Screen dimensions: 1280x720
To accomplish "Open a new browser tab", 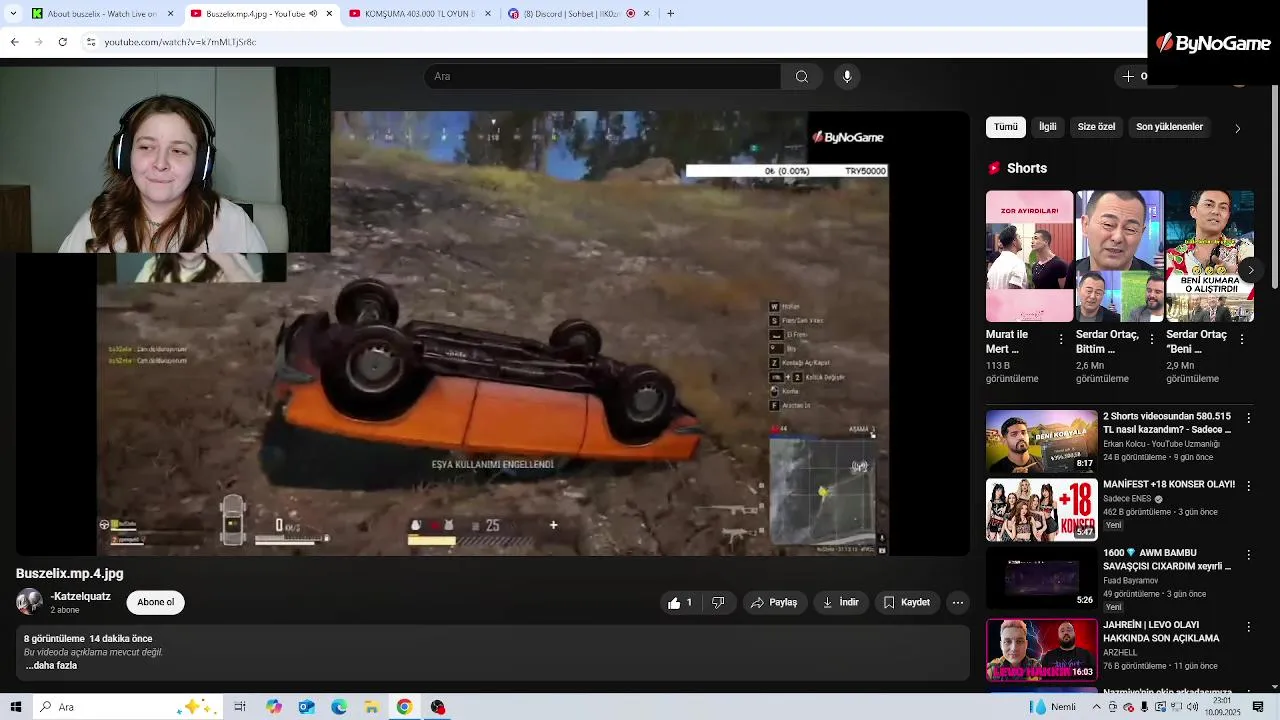I will 670,13.
